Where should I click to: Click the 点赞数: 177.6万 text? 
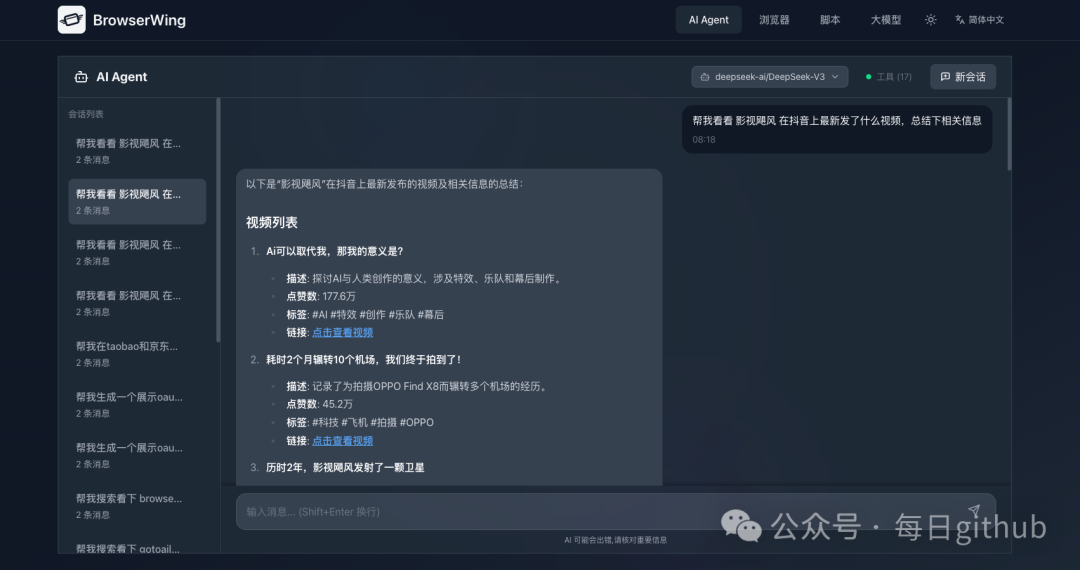pyautogui.click(x=321, y=296)
